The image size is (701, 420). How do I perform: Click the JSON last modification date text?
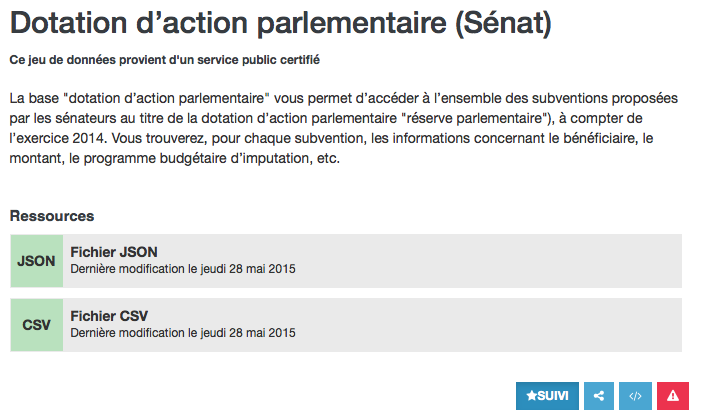[183, 269]
